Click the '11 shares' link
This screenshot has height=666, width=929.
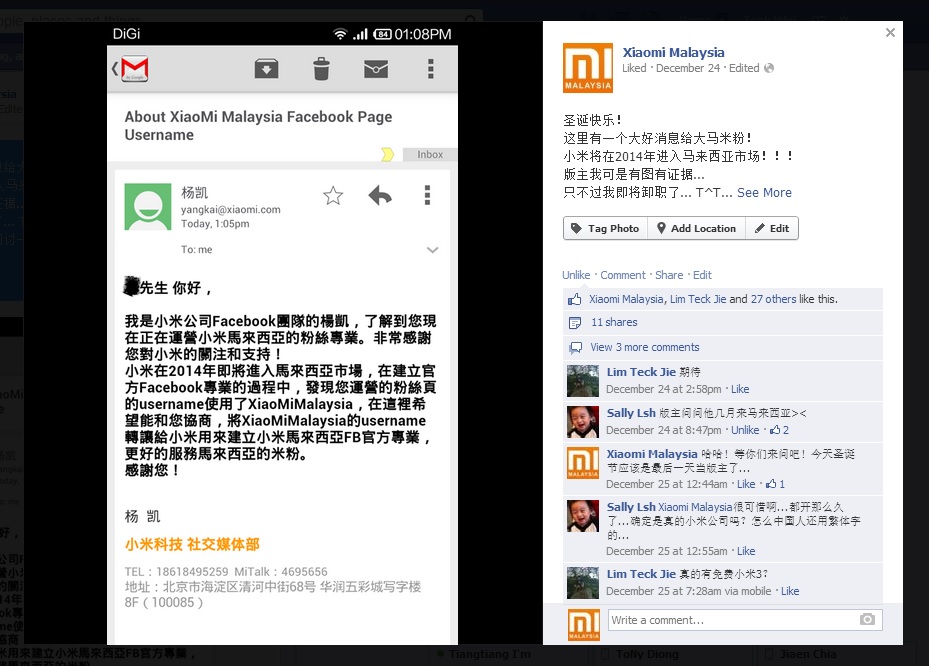click(x=614, y=322)
